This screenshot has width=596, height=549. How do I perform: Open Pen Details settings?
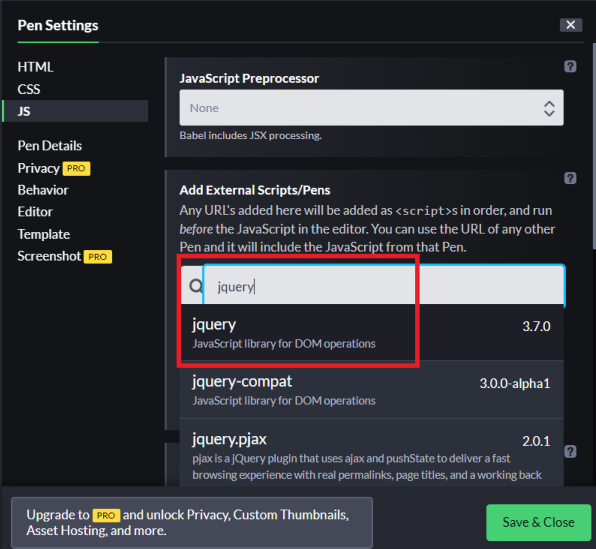point(50,146)
